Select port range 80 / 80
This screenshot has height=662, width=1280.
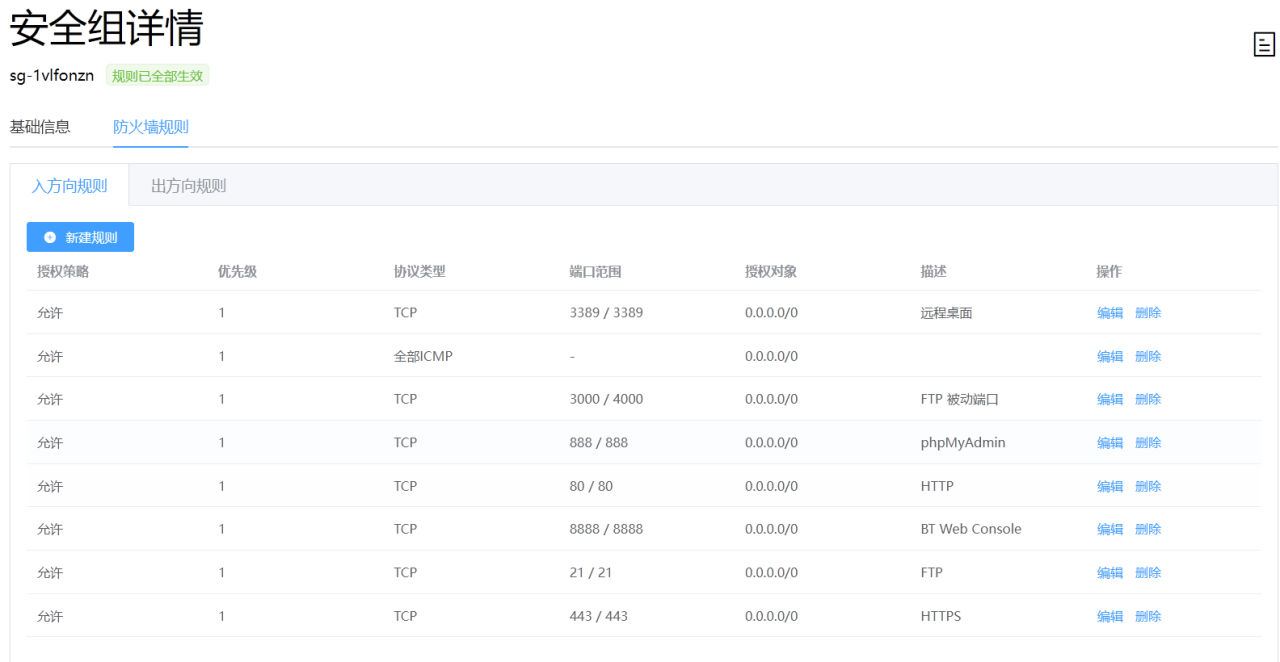pos(591,486)
